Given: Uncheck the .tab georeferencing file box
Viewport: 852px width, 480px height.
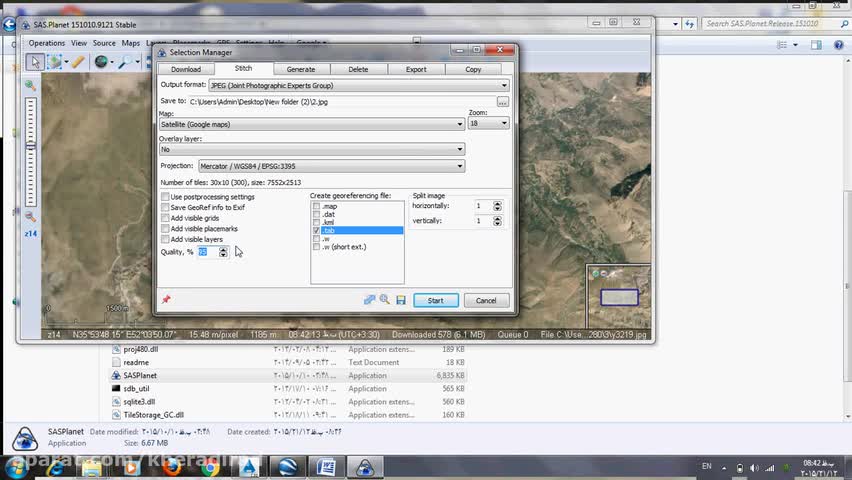Looking at the screenshot, I should coord(316,230).
